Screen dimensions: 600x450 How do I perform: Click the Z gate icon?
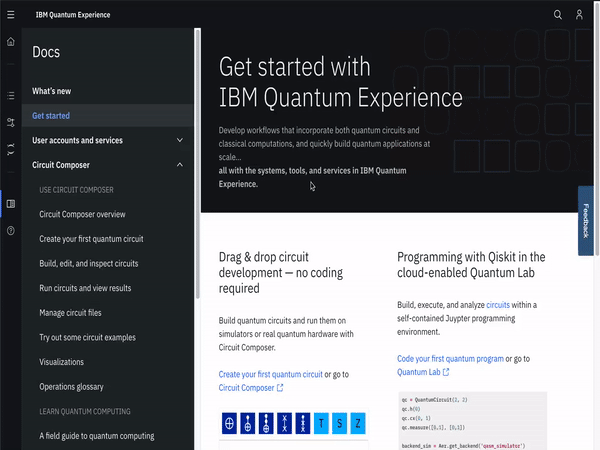tap(358, 423)
